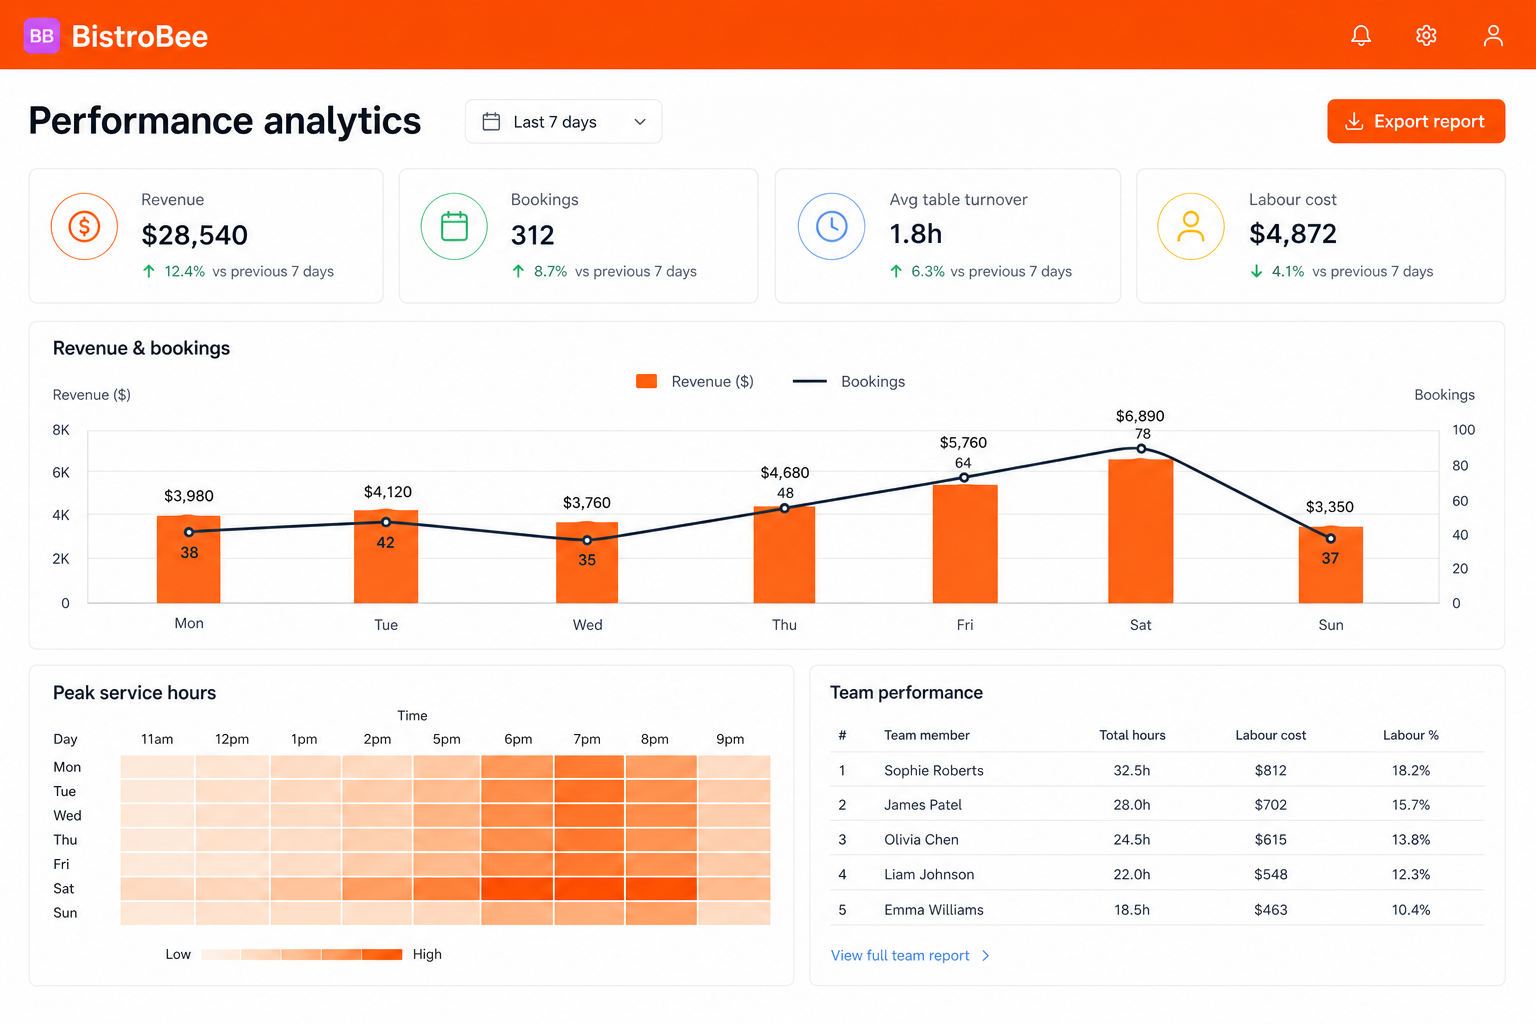The image size is (1536, 1024).
Task: Toggle the Bookings legend line
Action: click(809, 381)
